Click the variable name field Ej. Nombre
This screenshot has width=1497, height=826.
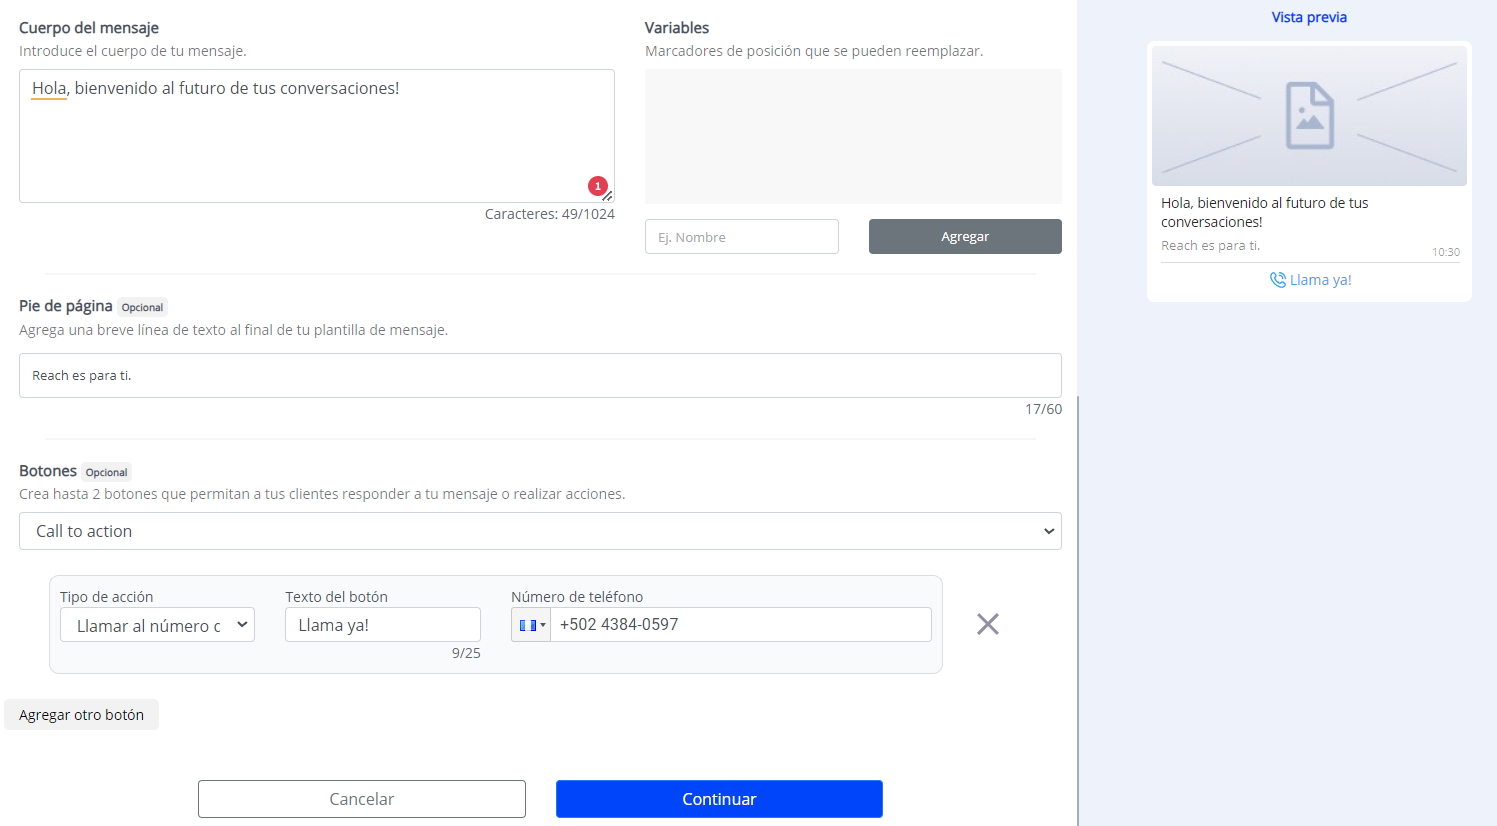click(741, 237)
